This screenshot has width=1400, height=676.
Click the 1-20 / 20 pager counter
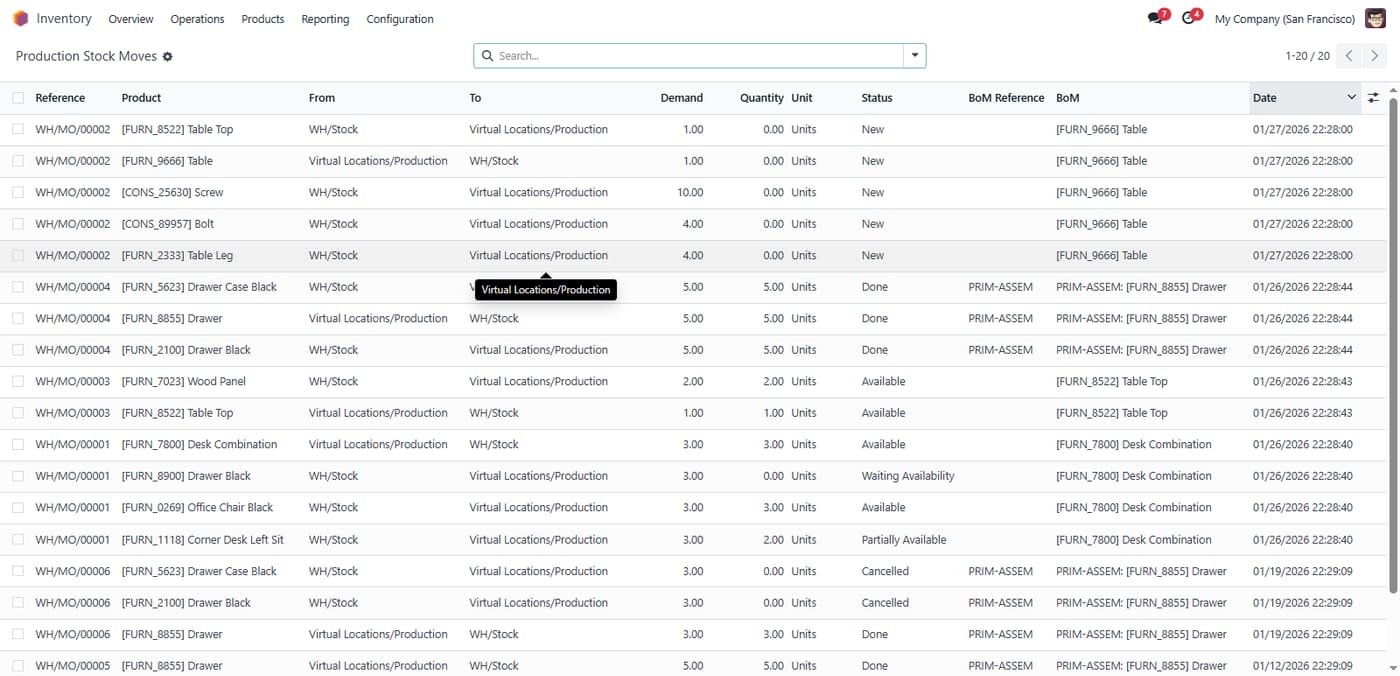(x=1307, y=56)
